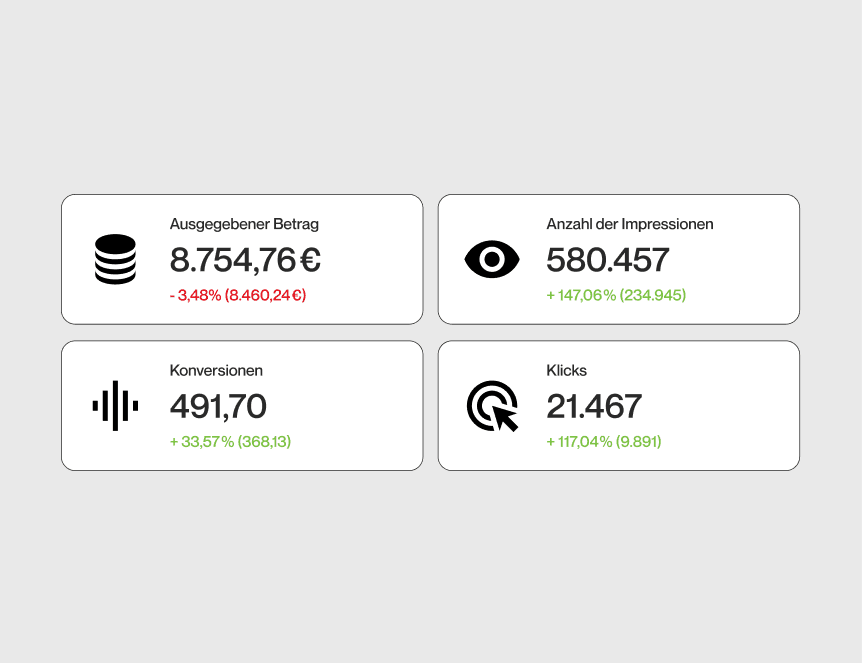
Task: Click the green + 147,06% change
Action: point(581,295)
